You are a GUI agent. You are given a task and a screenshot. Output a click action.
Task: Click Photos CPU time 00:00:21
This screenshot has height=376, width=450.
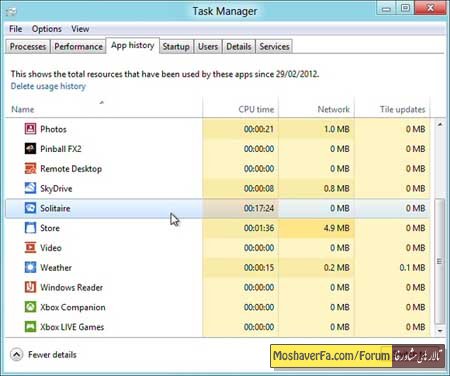tap(259, 129)
